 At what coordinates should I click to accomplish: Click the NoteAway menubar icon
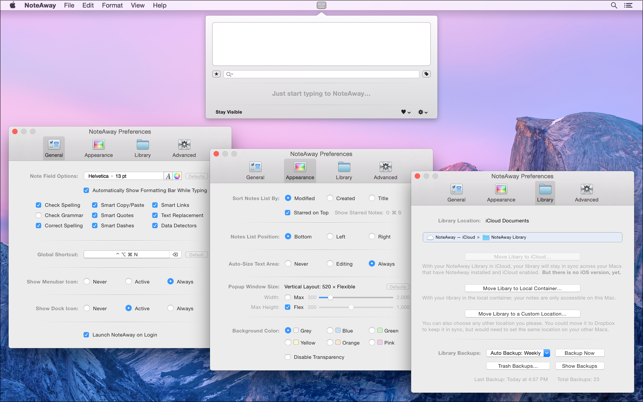click(322, 5)
